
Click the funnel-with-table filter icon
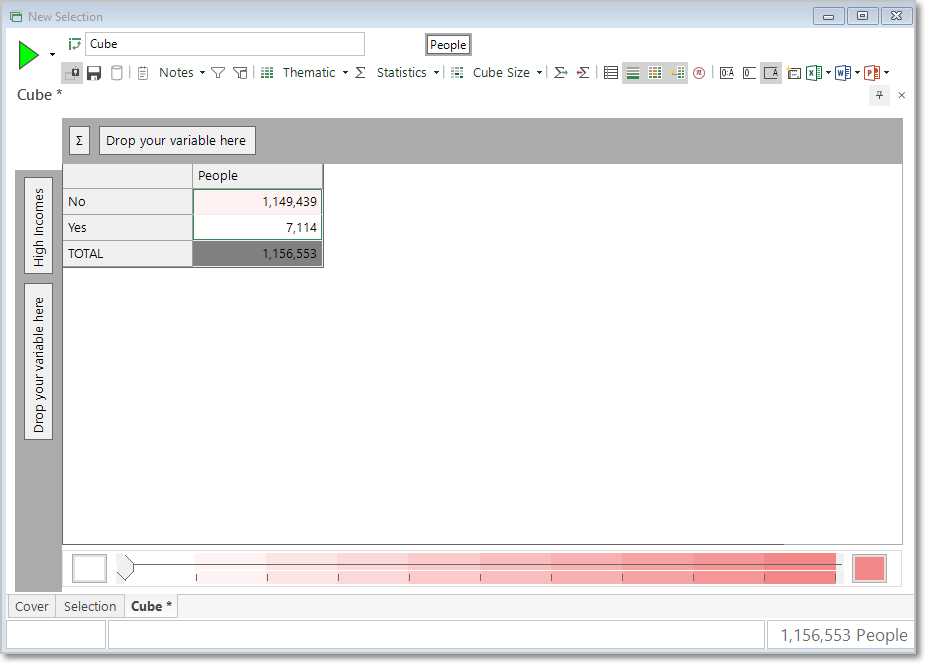(240, 73)
